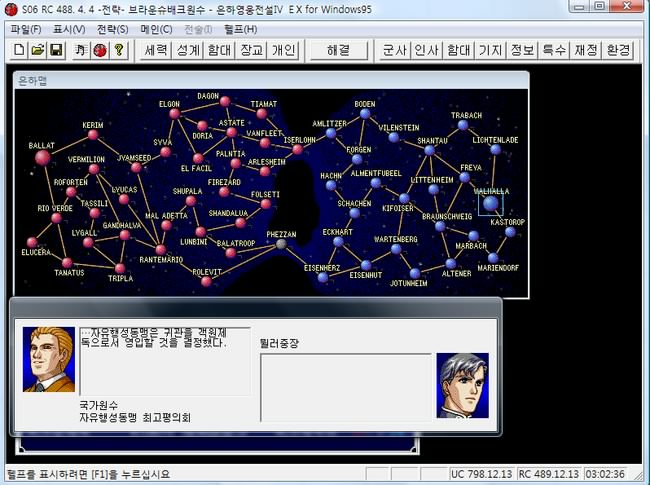Click the 개인 toolbar button

tap(283, 51)
